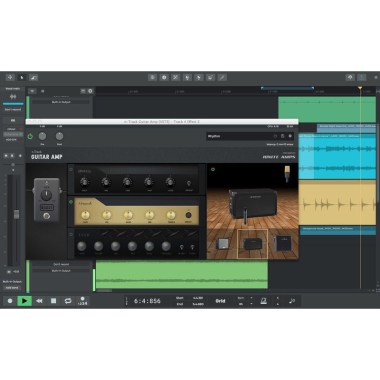Toggle the cabinet section green power indicator
The height and width of the screenshot is (380, 380).
213,169
